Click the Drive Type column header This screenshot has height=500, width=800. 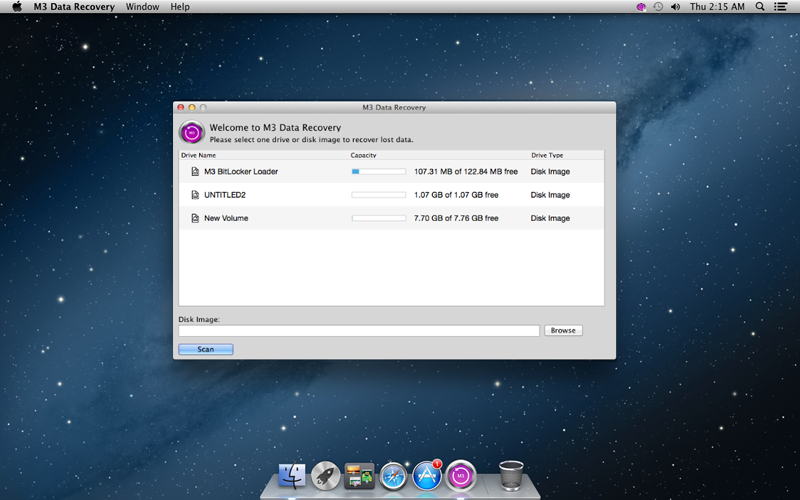[547, 155]
